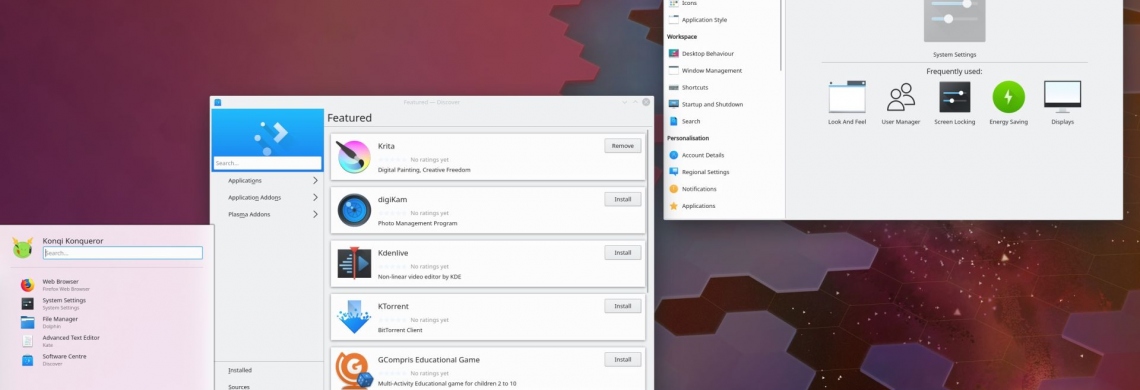Install Kdenlive

[x=622, y=252]
